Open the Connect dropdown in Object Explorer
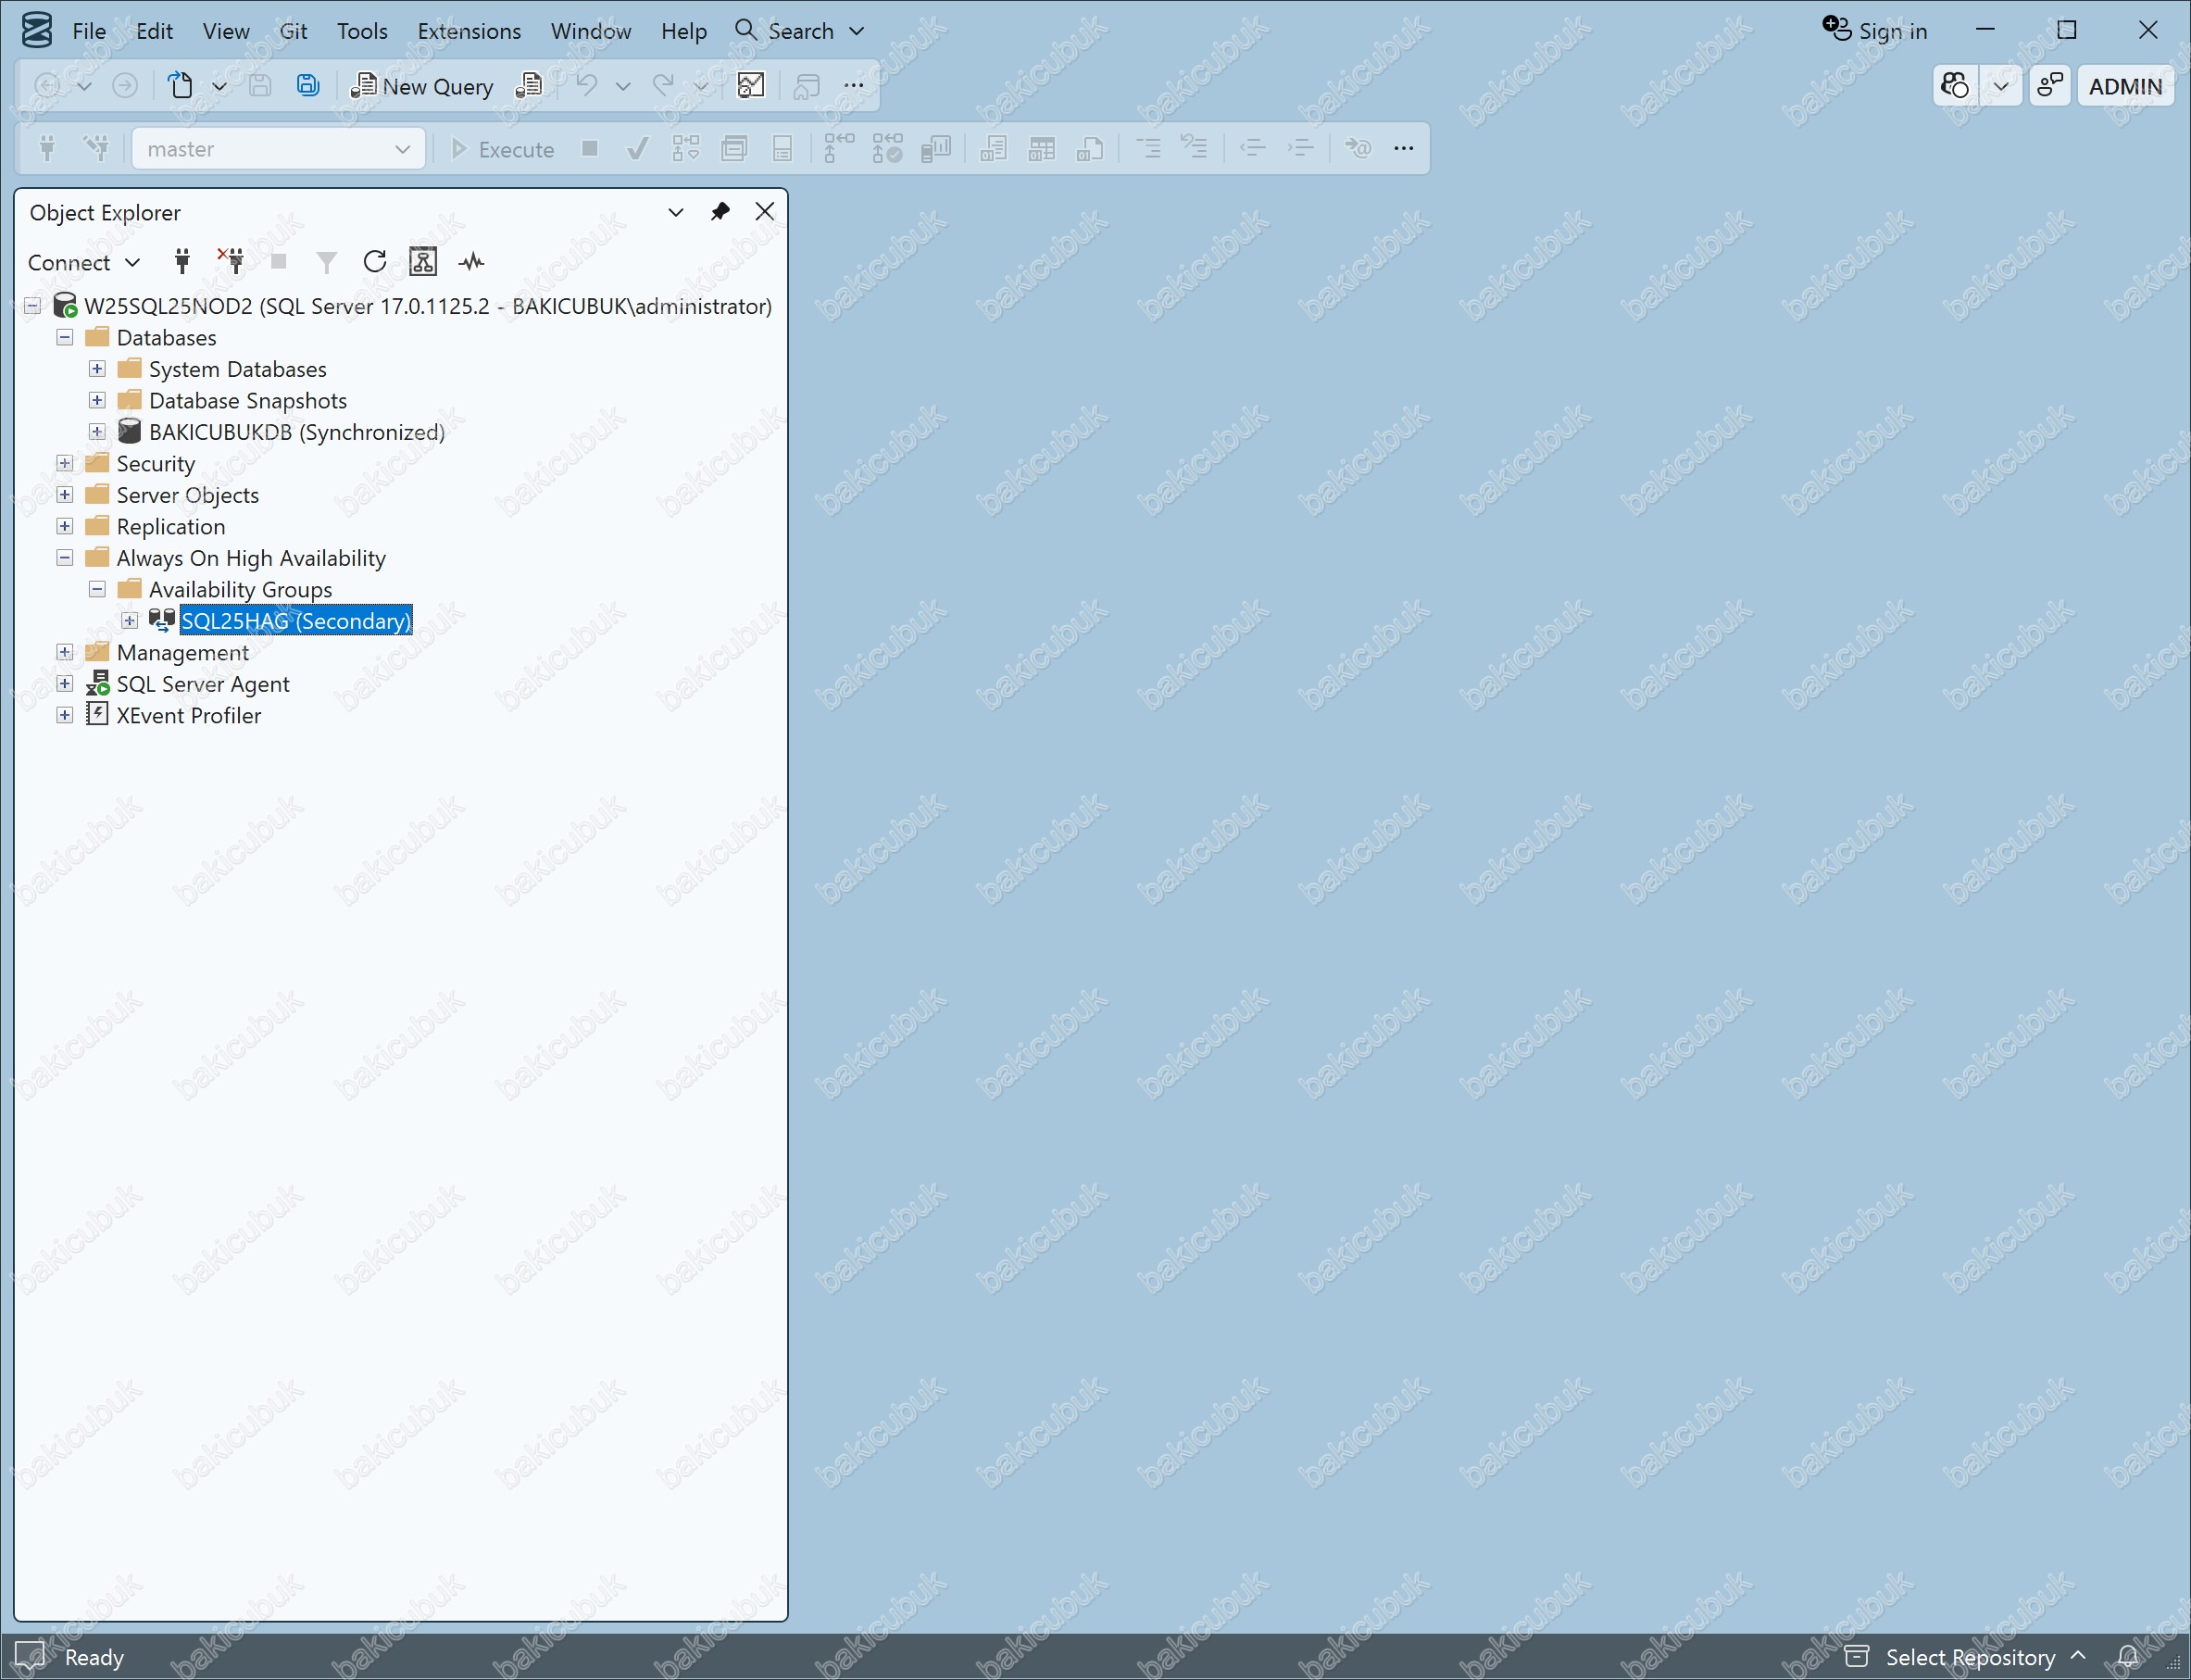 click(84, 263)
